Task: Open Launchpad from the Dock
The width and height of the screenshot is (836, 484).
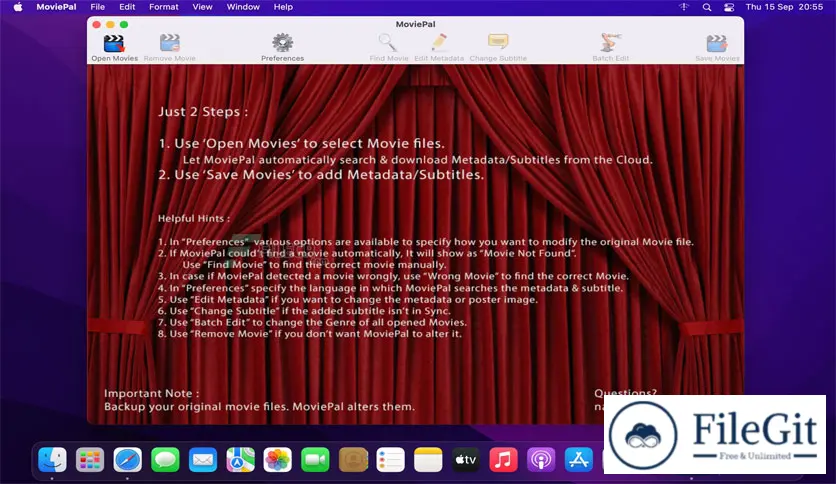Action: (90, 459)
